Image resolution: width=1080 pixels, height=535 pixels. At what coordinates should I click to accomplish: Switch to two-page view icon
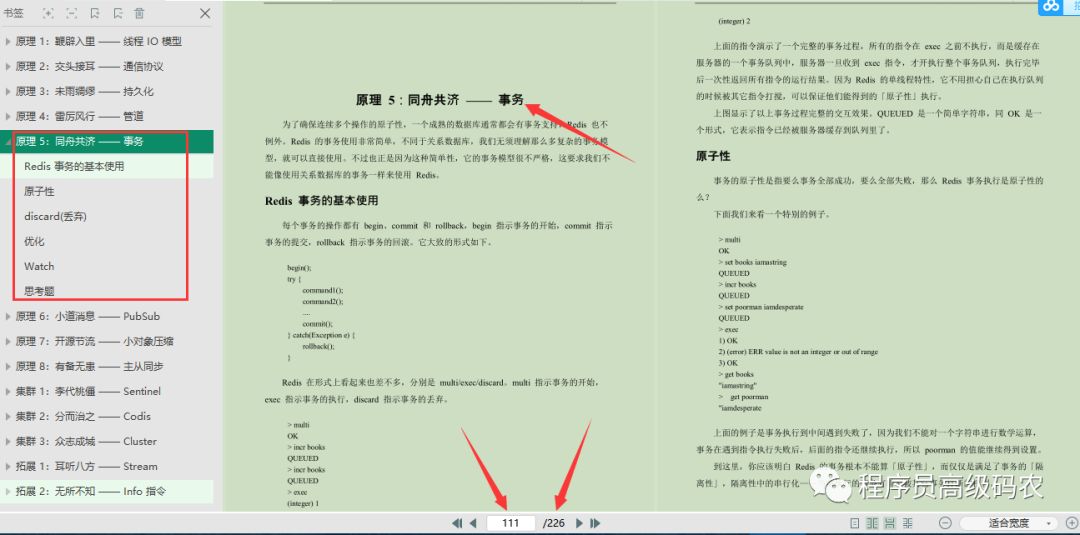(x=872, y=523)
